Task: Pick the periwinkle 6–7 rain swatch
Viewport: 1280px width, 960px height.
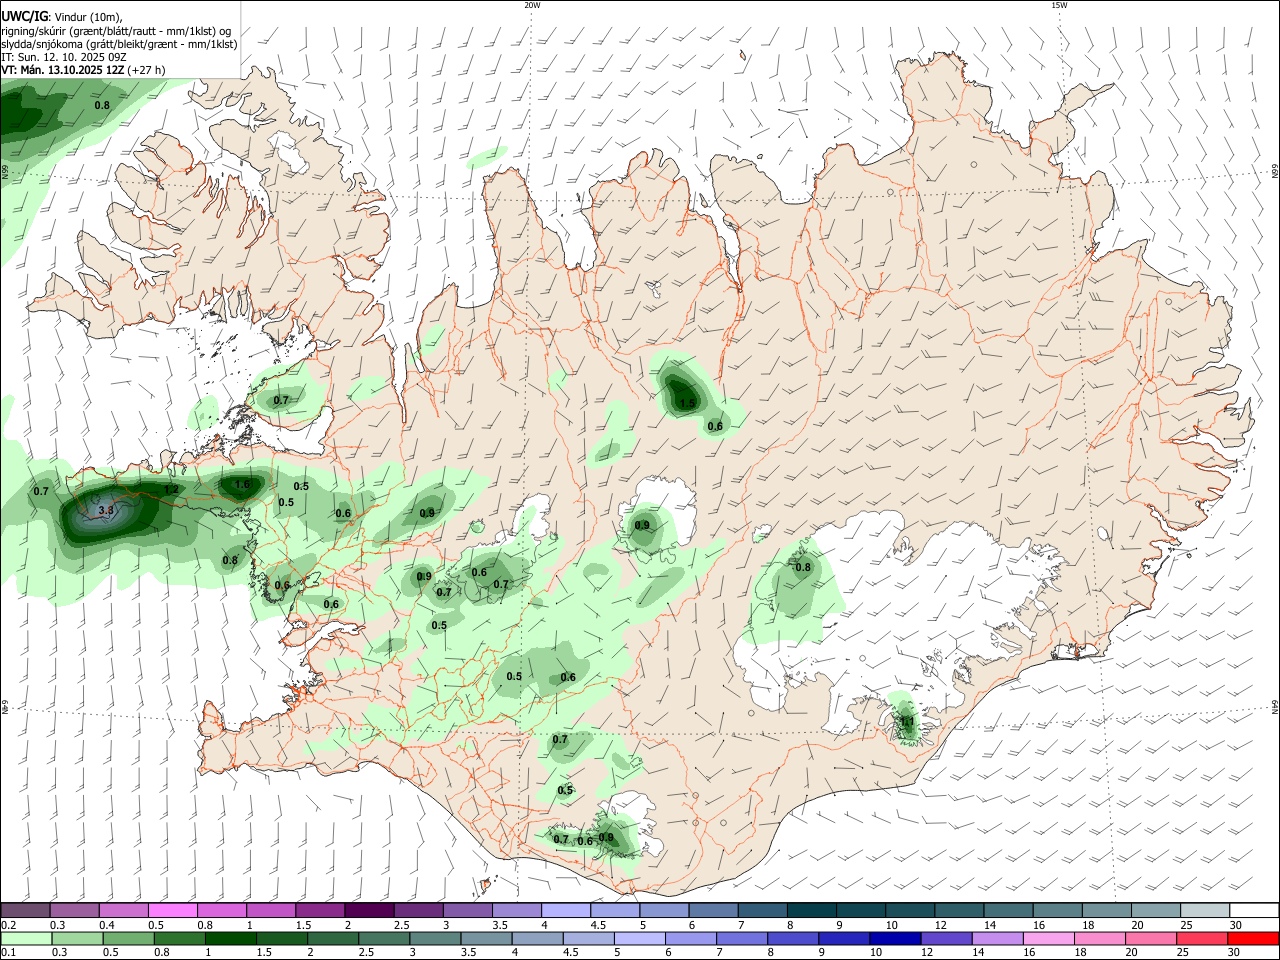Action: [689, 938]
